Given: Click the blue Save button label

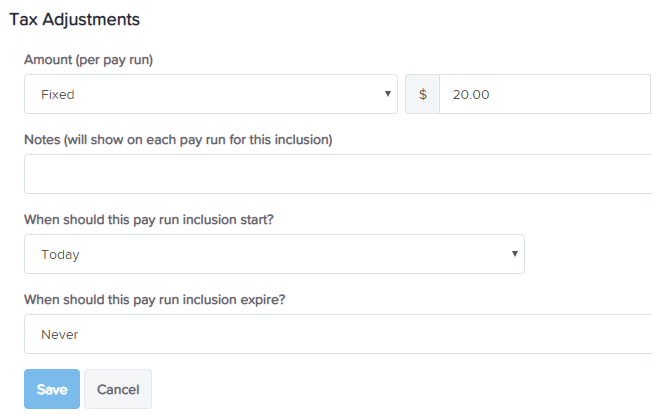Looking at the screenshot, I should (x=52, y=389).
